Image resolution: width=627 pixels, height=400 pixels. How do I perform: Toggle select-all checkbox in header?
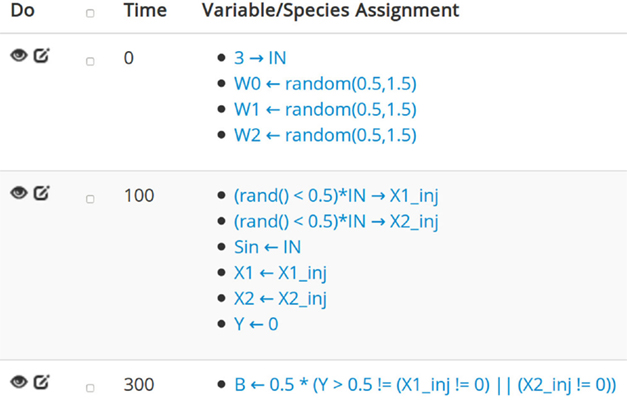coord(90,13)
